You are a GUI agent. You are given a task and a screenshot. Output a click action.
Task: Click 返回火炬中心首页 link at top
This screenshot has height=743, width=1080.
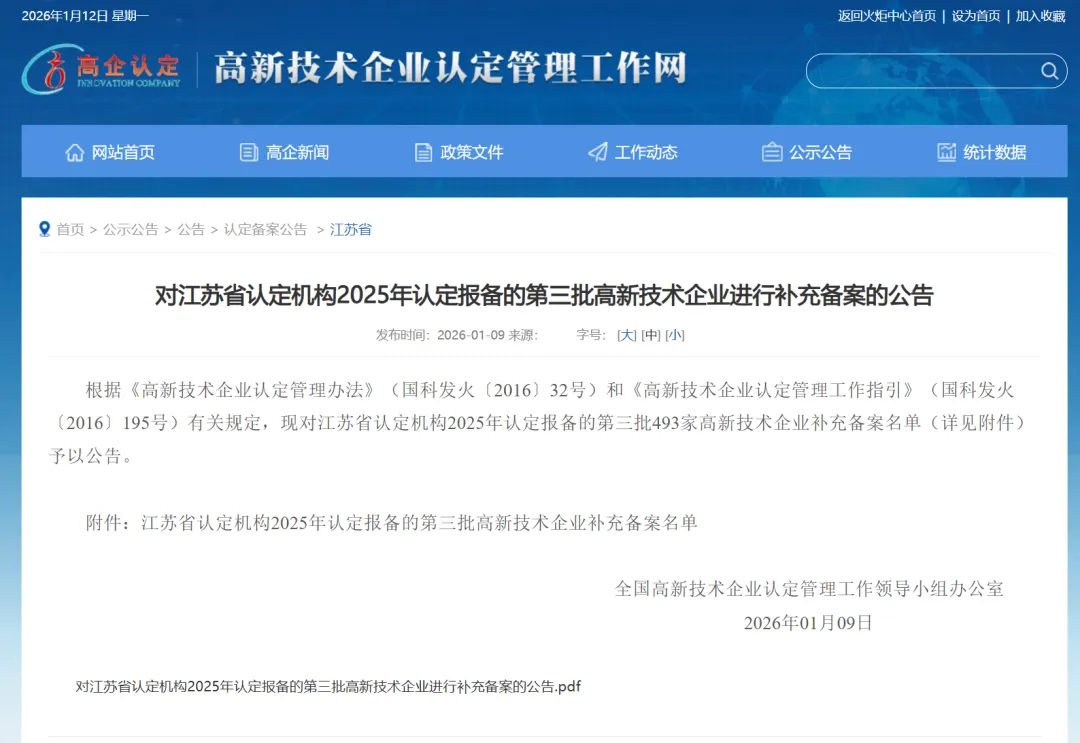886,15
